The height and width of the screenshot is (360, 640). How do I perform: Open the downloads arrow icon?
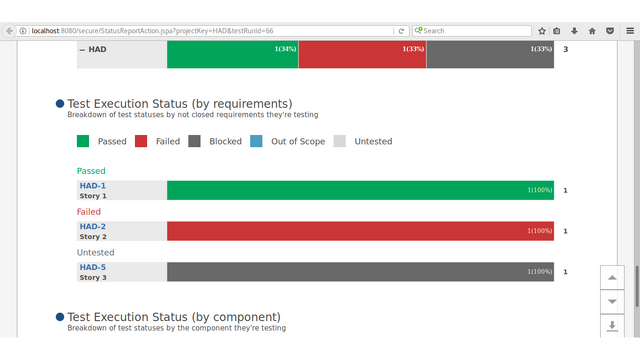(x=574, y=31)
